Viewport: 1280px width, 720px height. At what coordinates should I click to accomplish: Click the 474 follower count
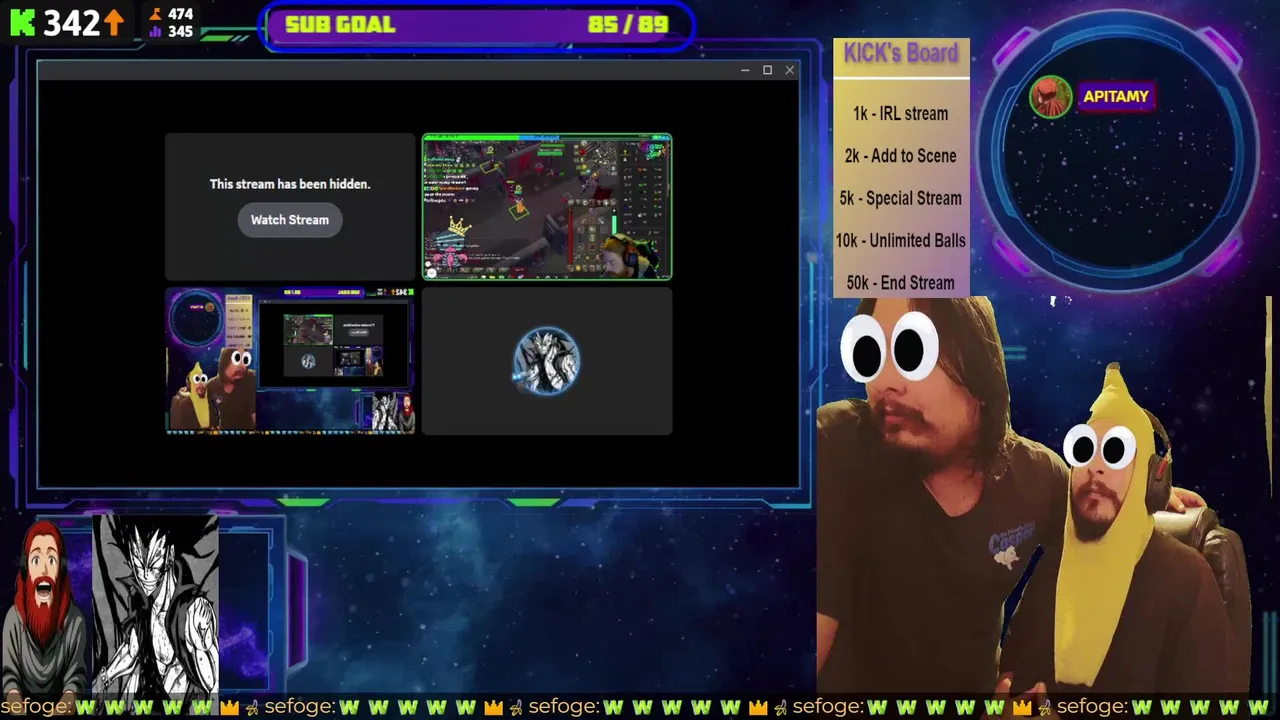(x=180, y=14)
